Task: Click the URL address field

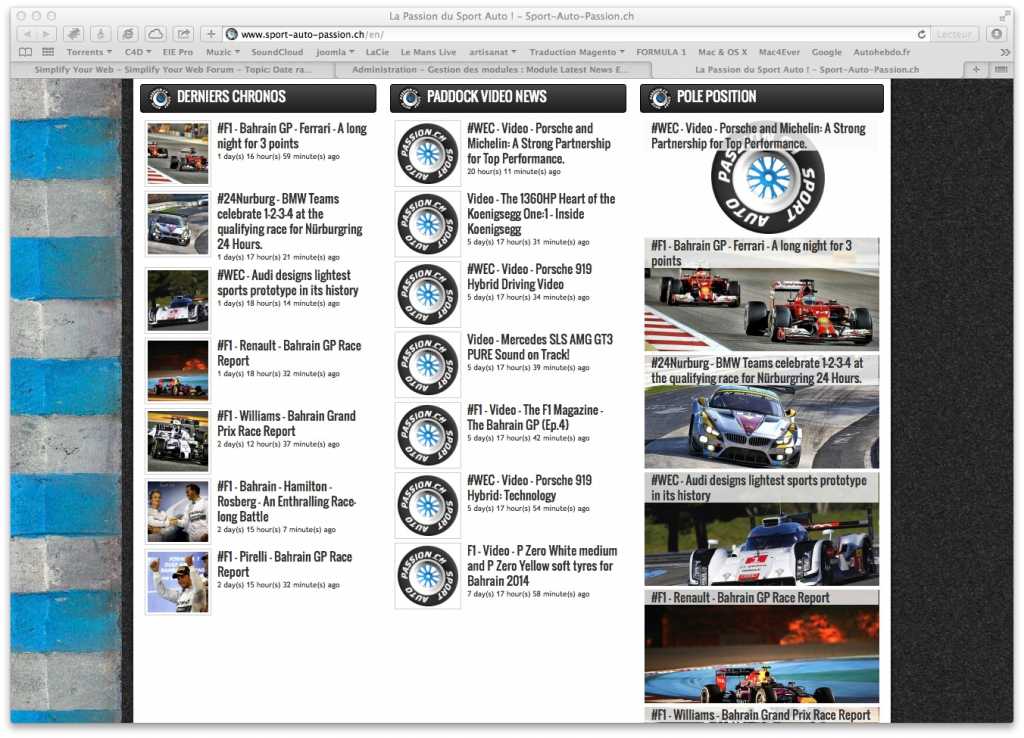Action: click(570, 34)
